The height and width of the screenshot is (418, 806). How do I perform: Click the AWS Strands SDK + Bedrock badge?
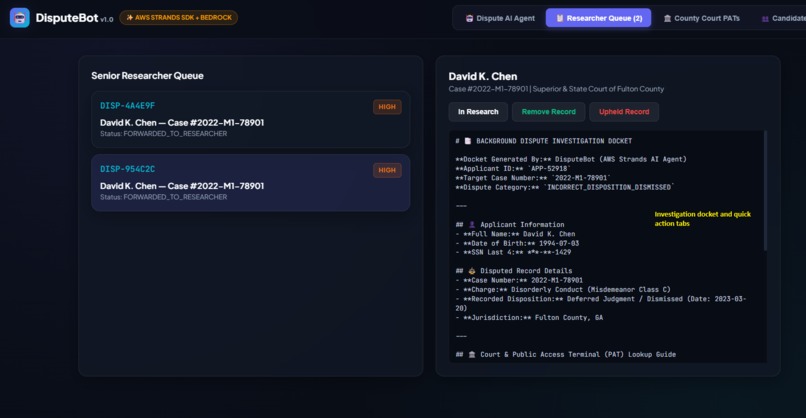tap(178, 17)
